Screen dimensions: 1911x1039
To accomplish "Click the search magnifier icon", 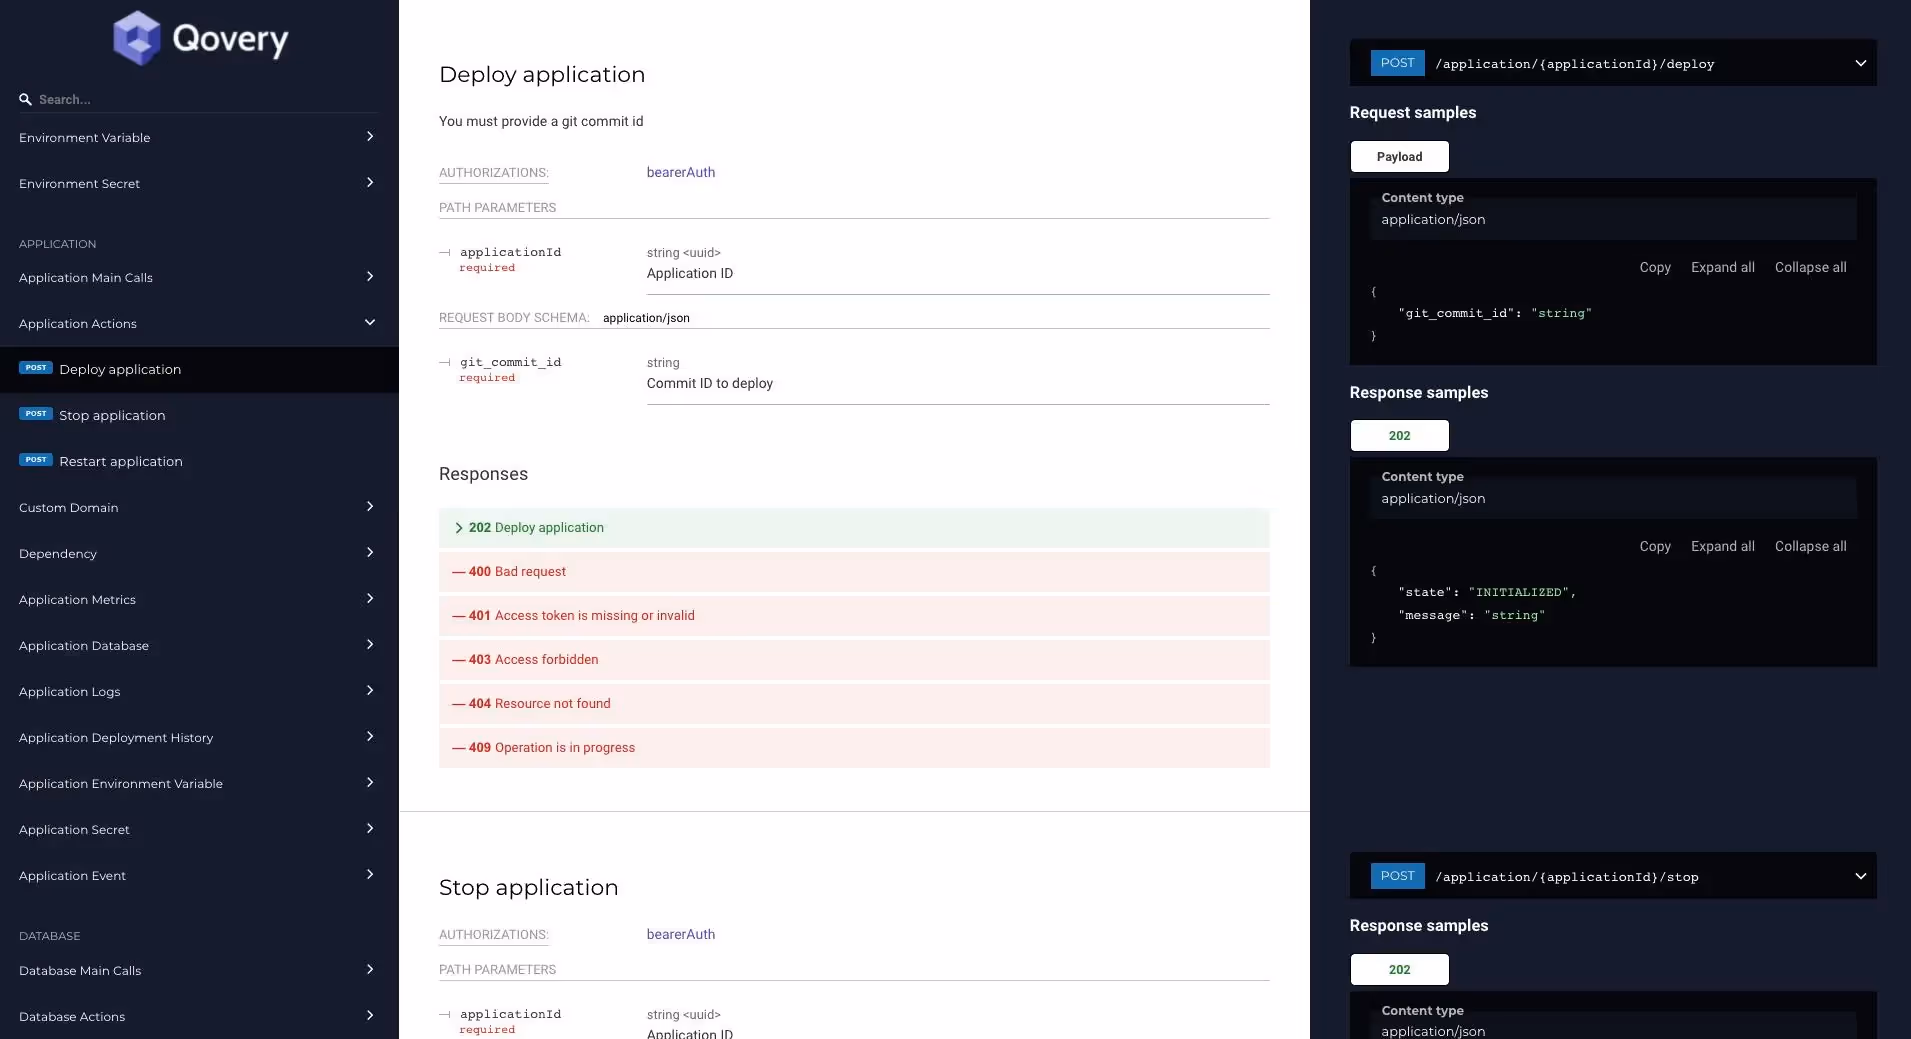I will point(25,99).
